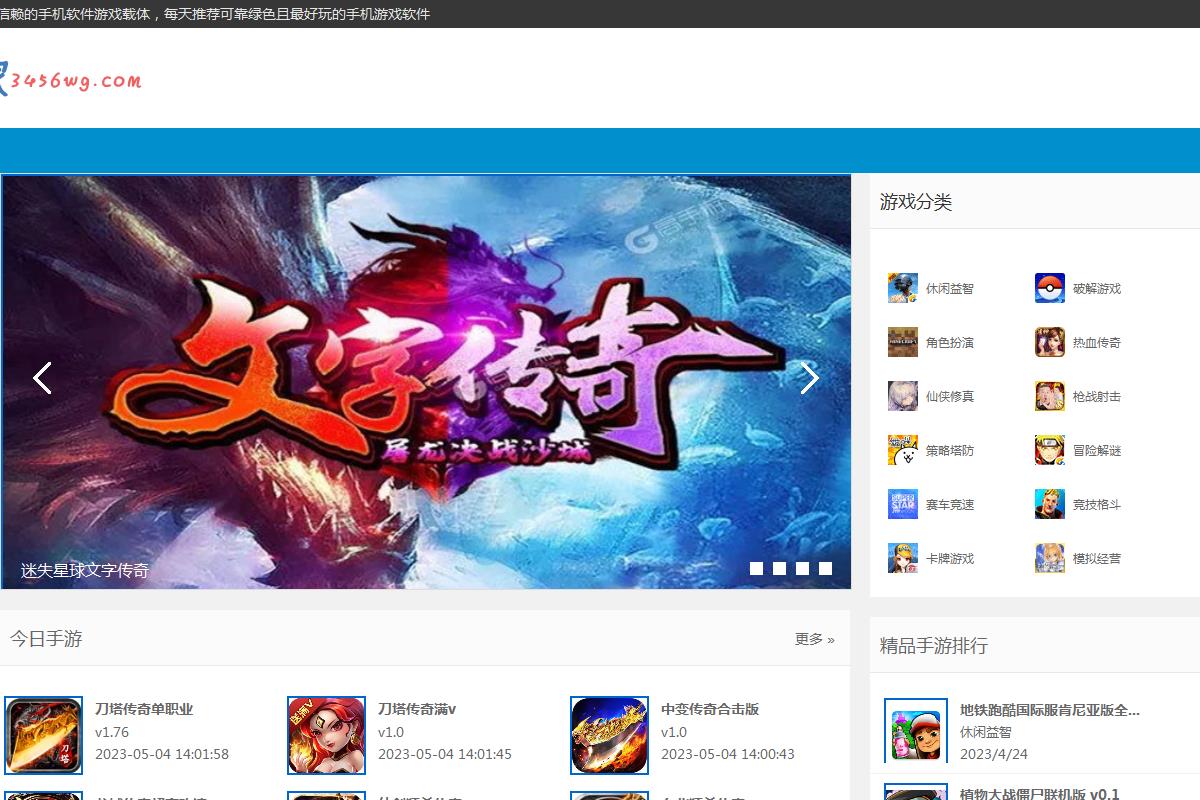Click the 2023/4/24 date in rankings
Image resolution: width=1200 pixels, height=800 pixels.
coord(994,754)
